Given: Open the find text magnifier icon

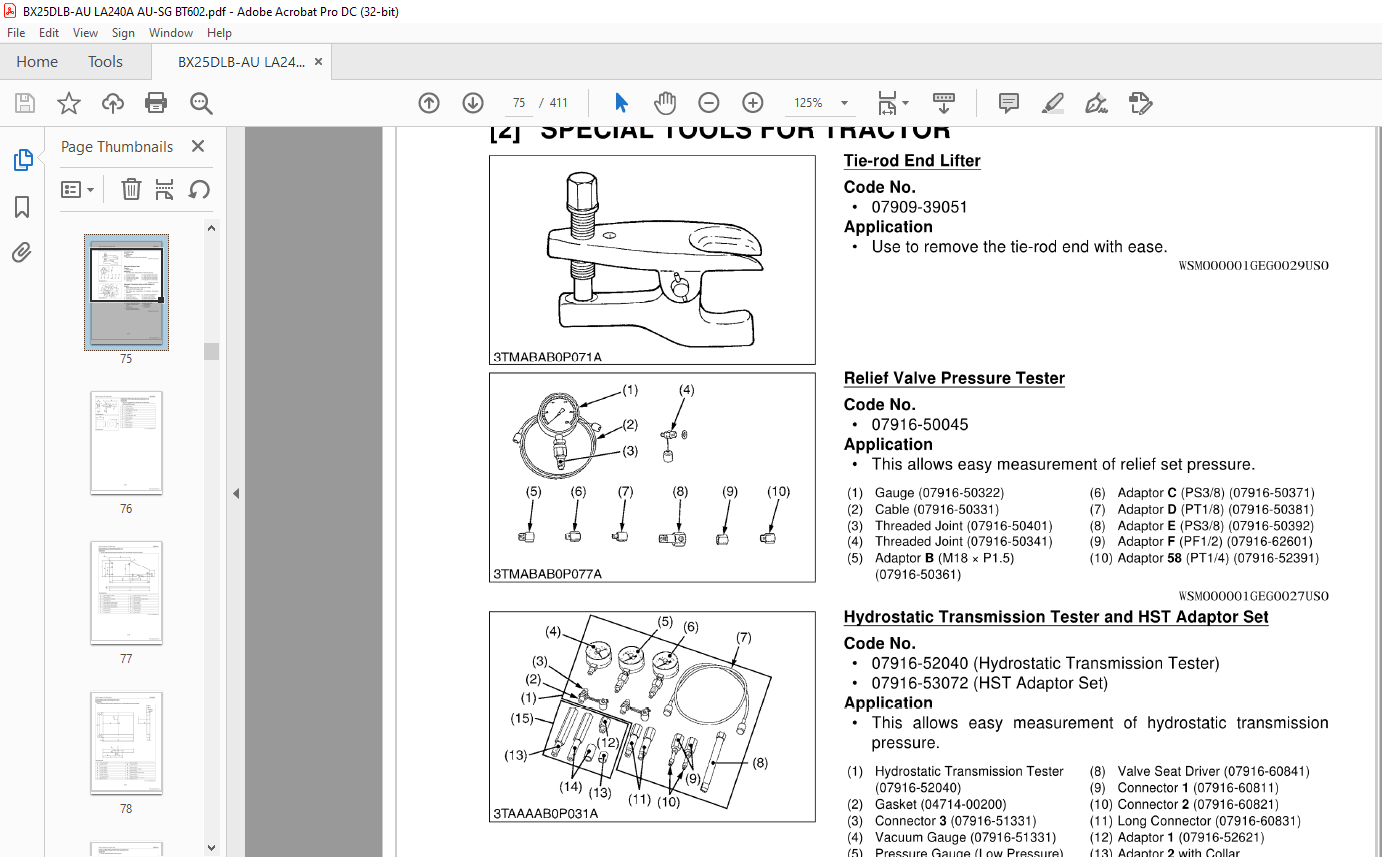Looking at the screenshot, I should pos(201,103).
